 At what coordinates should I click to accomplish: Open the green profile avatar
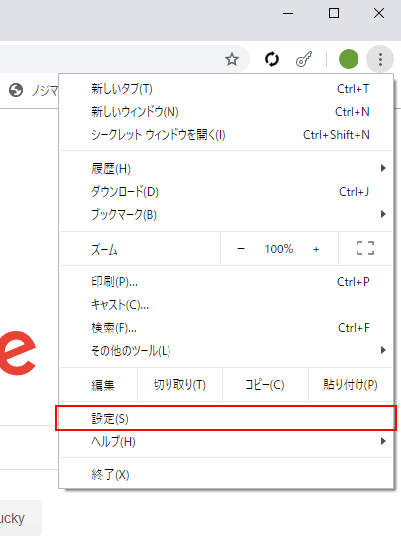tap(348, 59)
